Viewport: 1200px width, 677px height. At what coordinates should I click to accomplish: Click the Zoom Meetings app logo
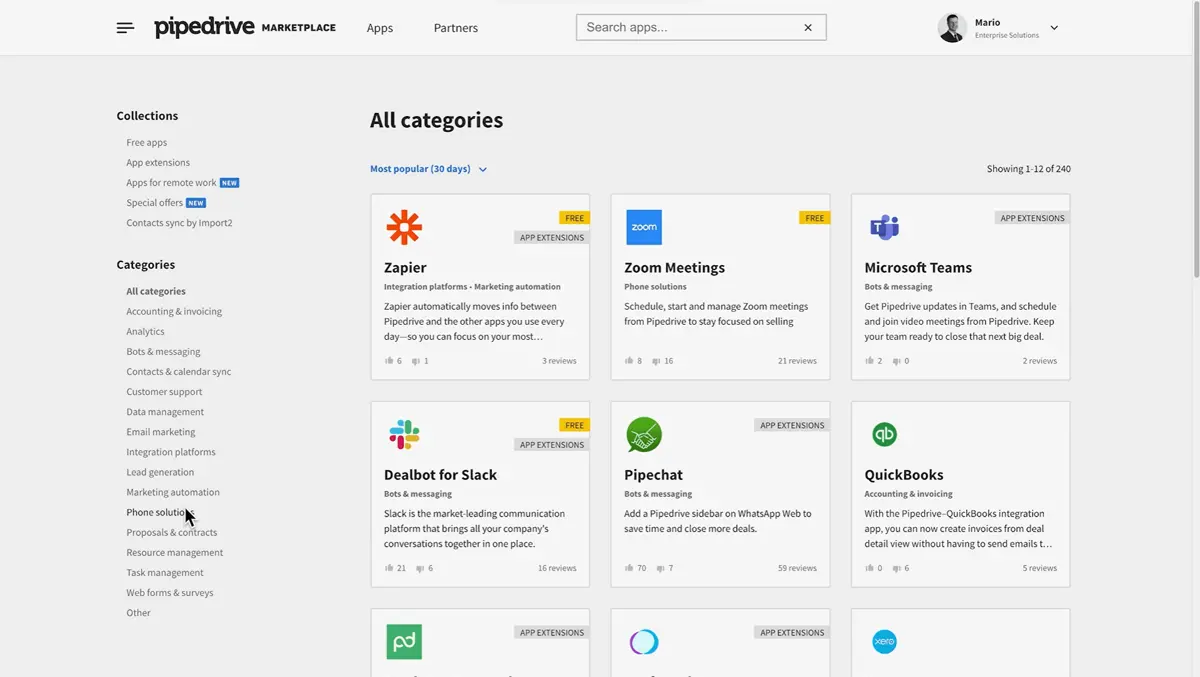[x=644, y=227]
